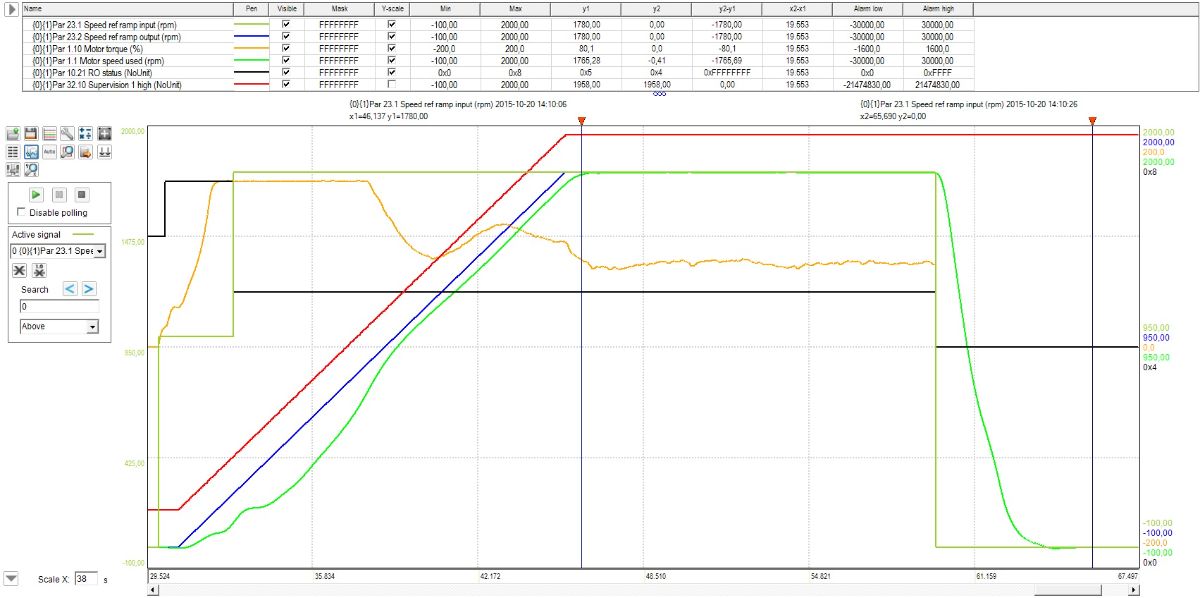Click the Search value input field
Viewport: 1200px width, 598px height.
pos(58,307)
